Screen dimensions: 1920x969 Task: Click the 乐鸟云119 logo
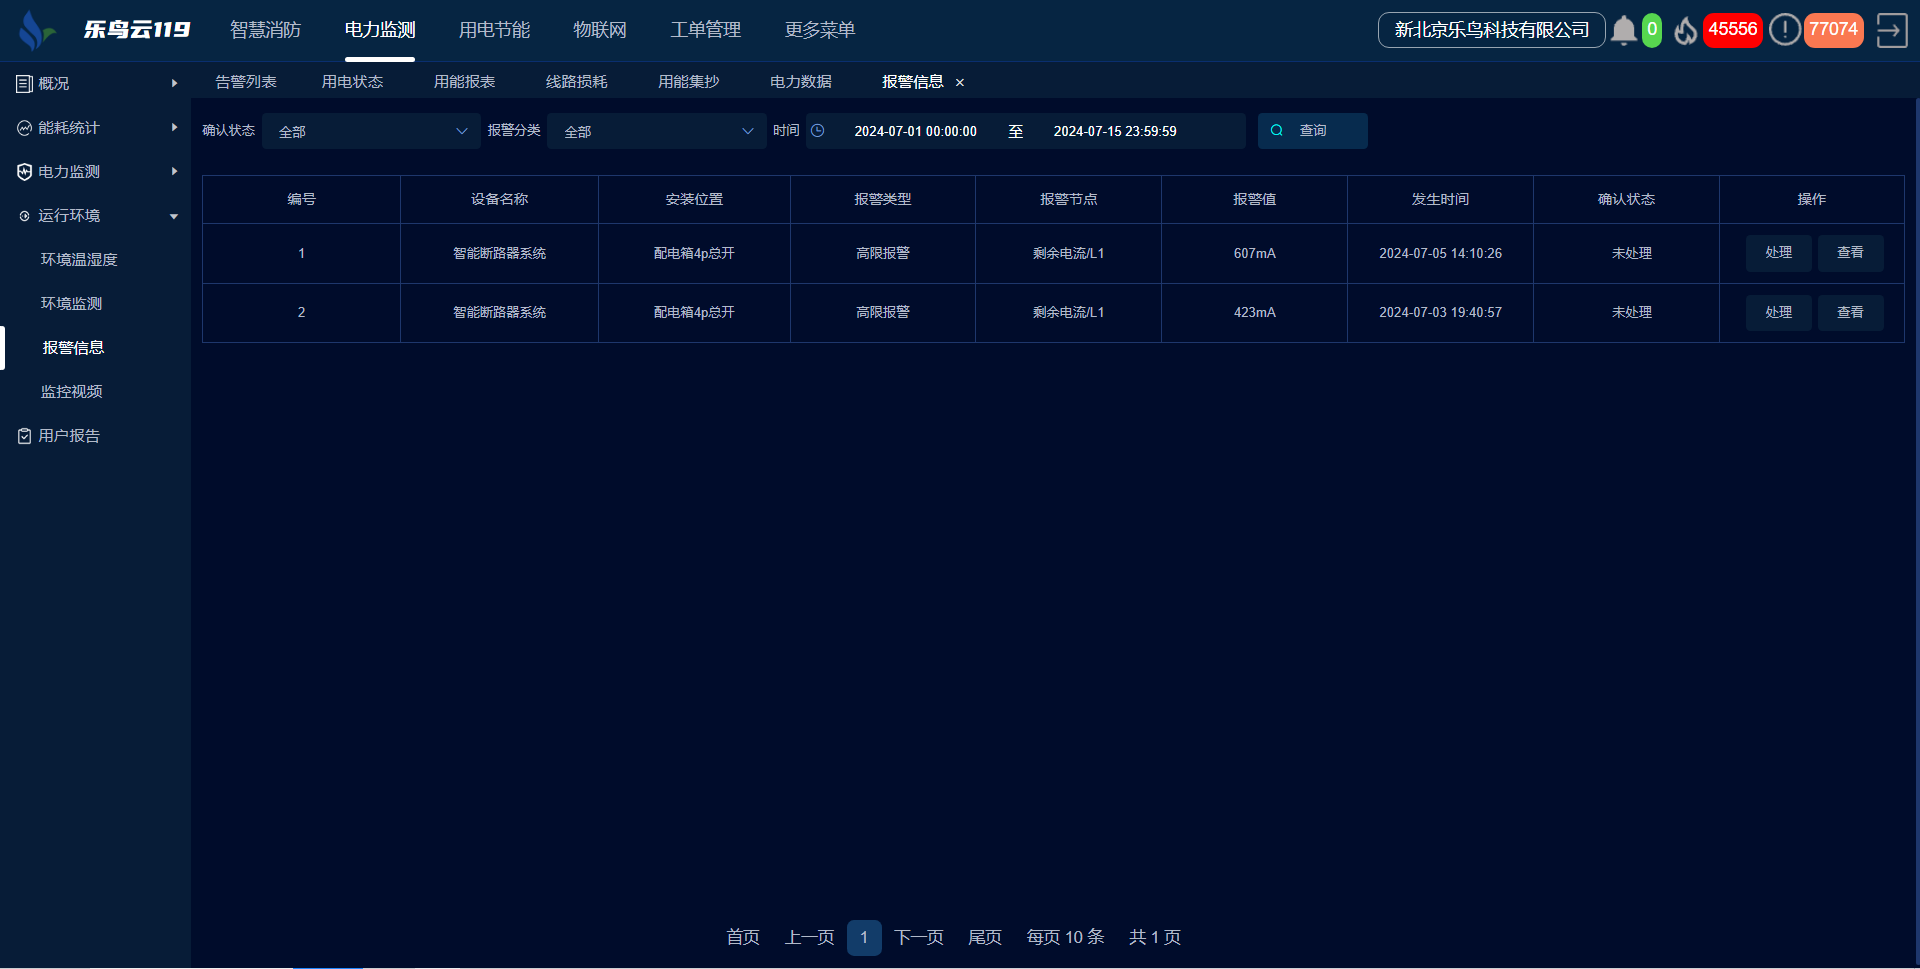click(x=105, y=30)
